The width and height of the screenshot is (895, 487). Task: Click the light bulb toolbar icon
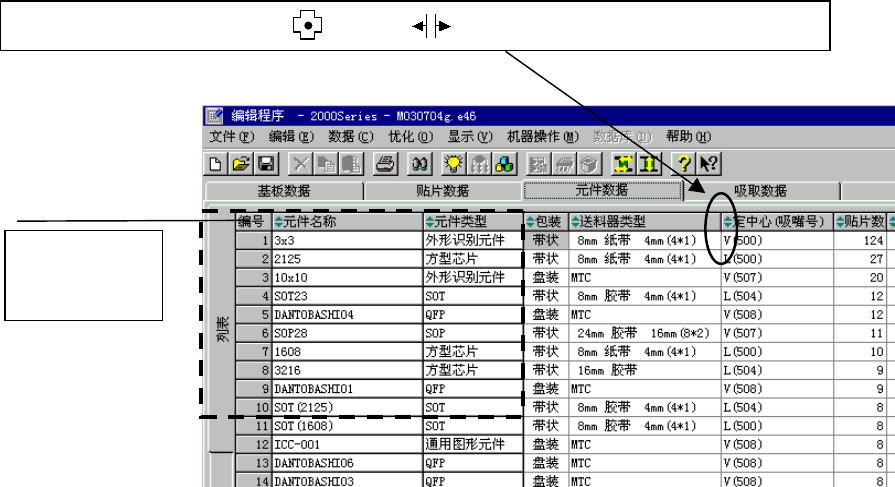click(455, 164)
